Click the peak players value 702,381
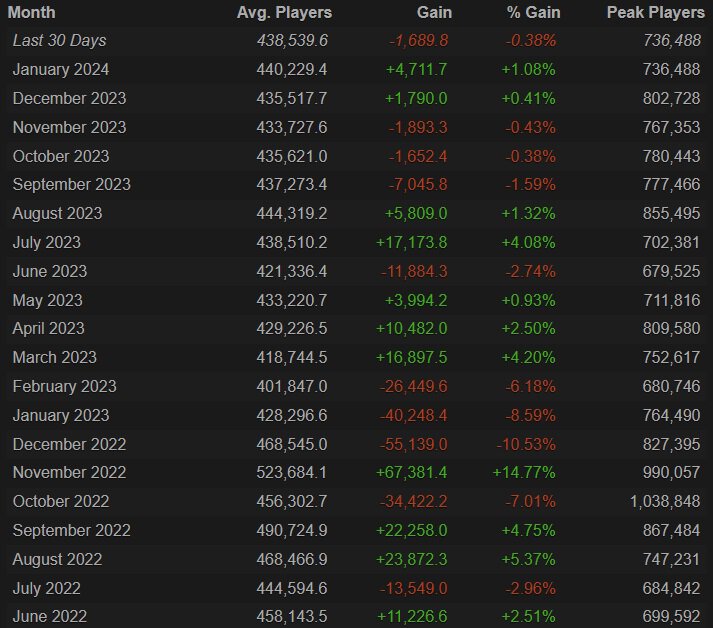Screen dimensions: 713x628 (x=671, y=243)
